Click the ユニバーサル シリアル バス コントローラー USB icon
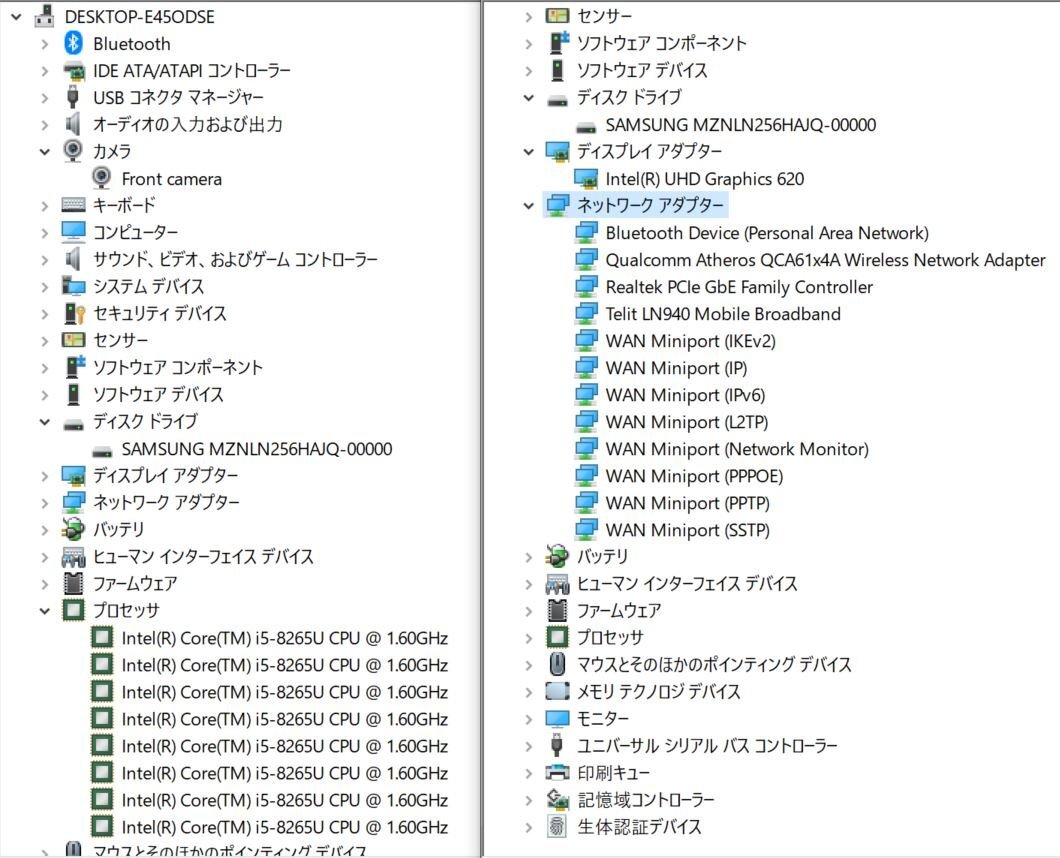The height and width of the screenshot is (858, 1060). (557, 745)
